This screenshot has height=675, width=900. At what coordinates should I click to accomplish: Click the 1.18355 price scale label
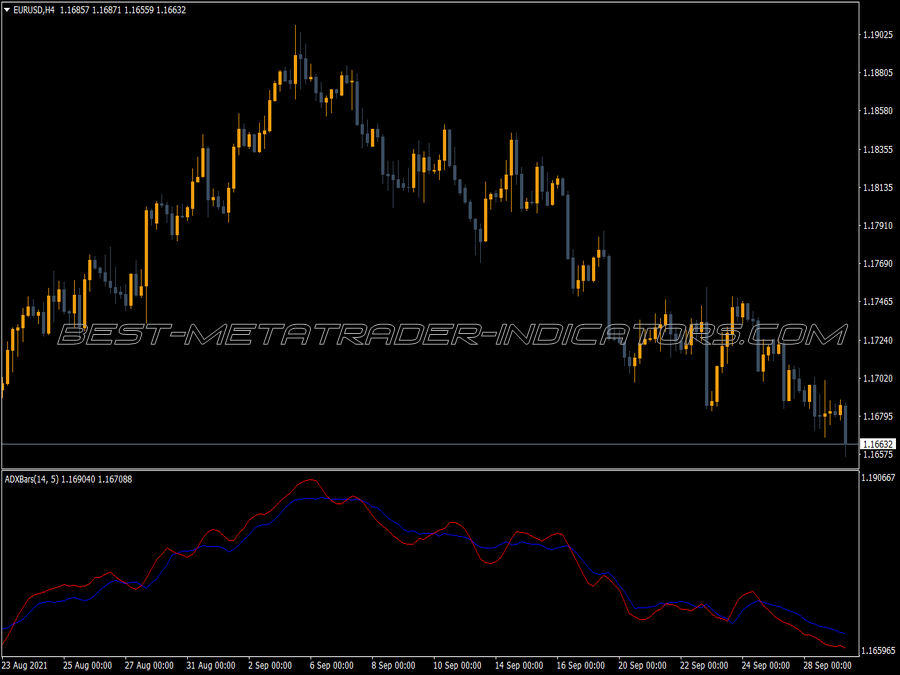click(878, 150)
